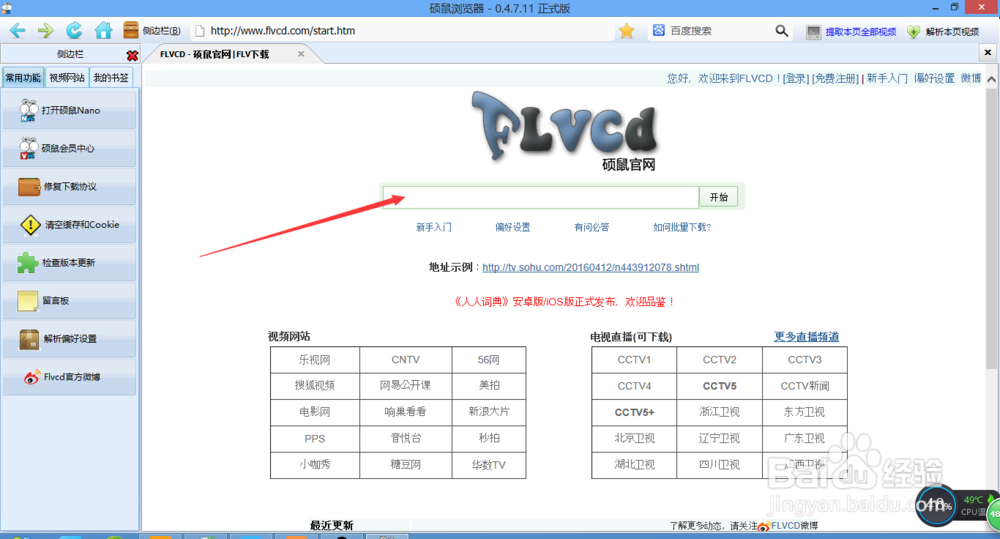
Task: Click CNTV in video sites table
Action: click(x=406, y=360)
